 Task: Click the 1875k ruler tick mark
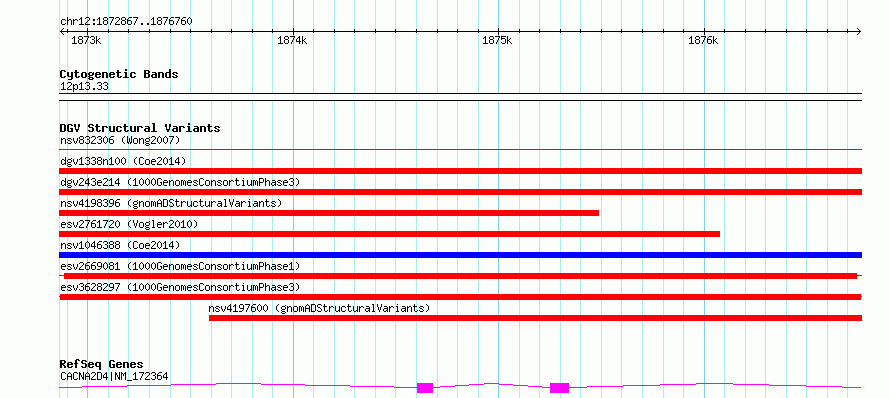[x=498, y=31]
